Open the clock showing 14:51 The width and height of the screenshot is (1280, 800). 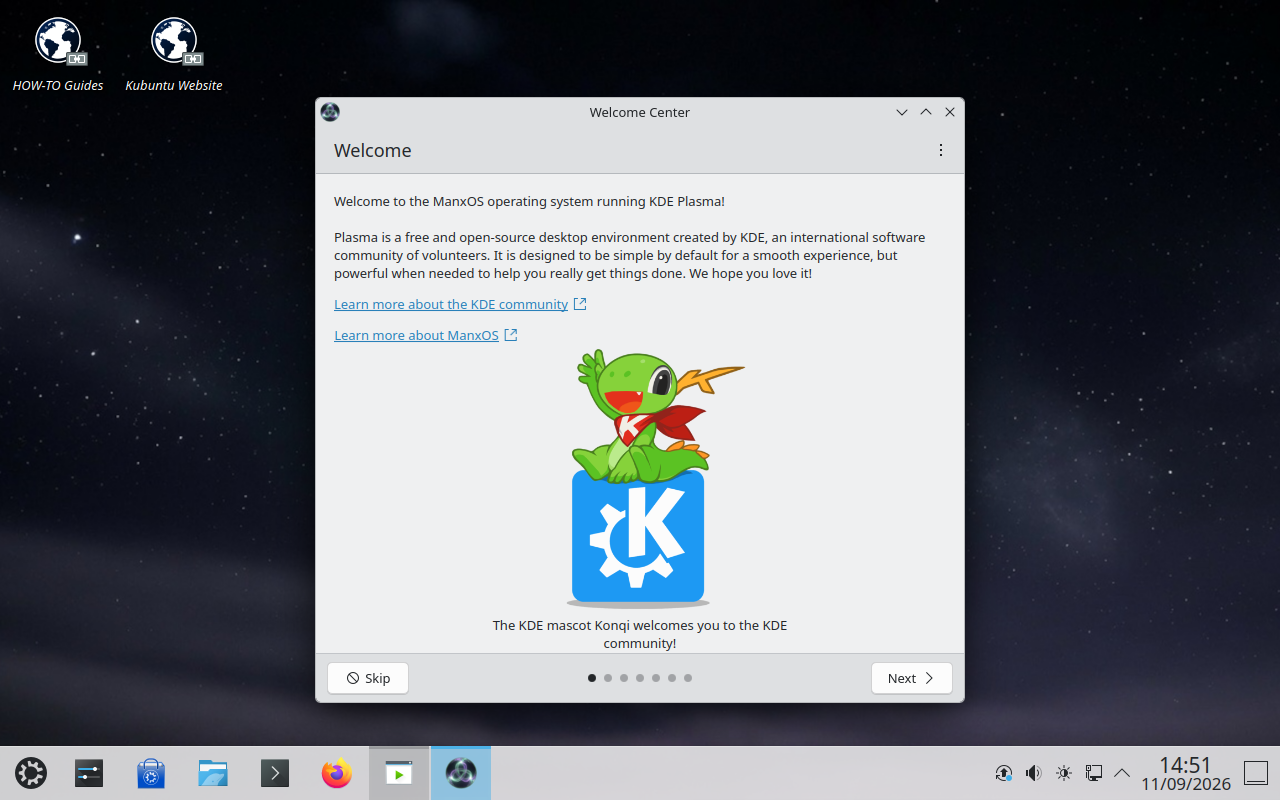tap(1186, 773)
